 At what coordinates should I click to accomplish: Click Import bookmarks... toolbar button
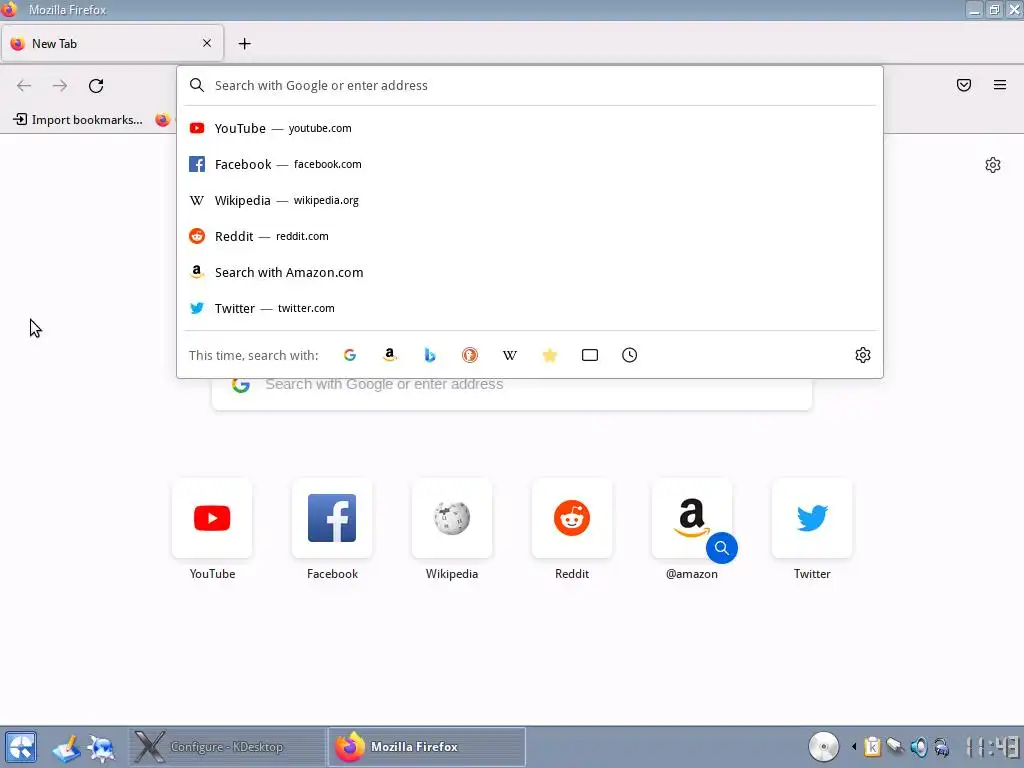[x=78, y=120]
